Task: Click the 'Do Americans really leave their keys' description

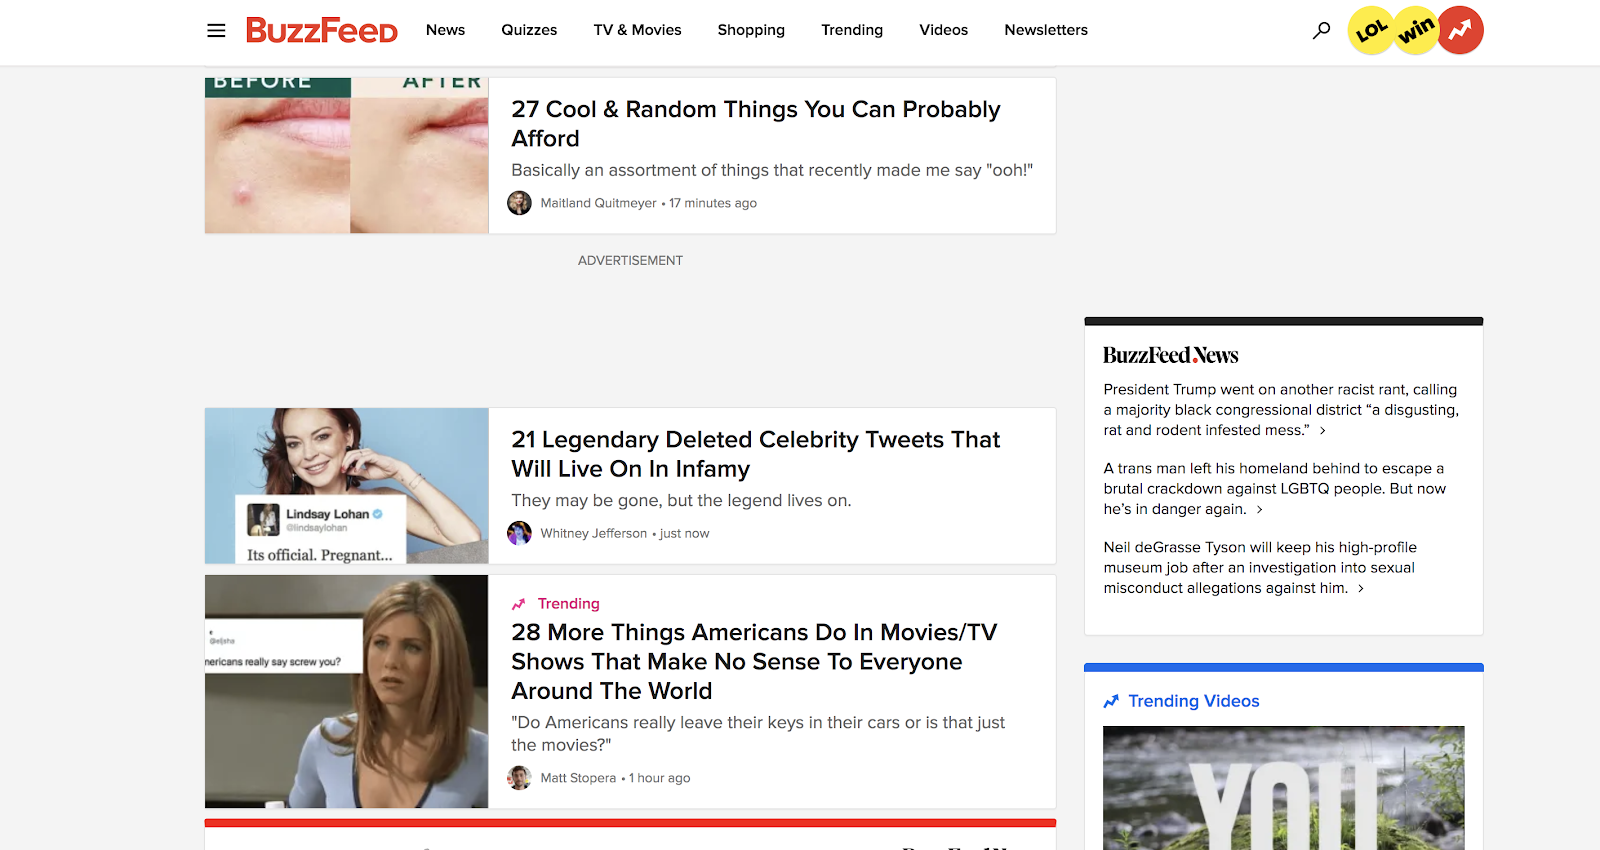Action: point(758,734)
